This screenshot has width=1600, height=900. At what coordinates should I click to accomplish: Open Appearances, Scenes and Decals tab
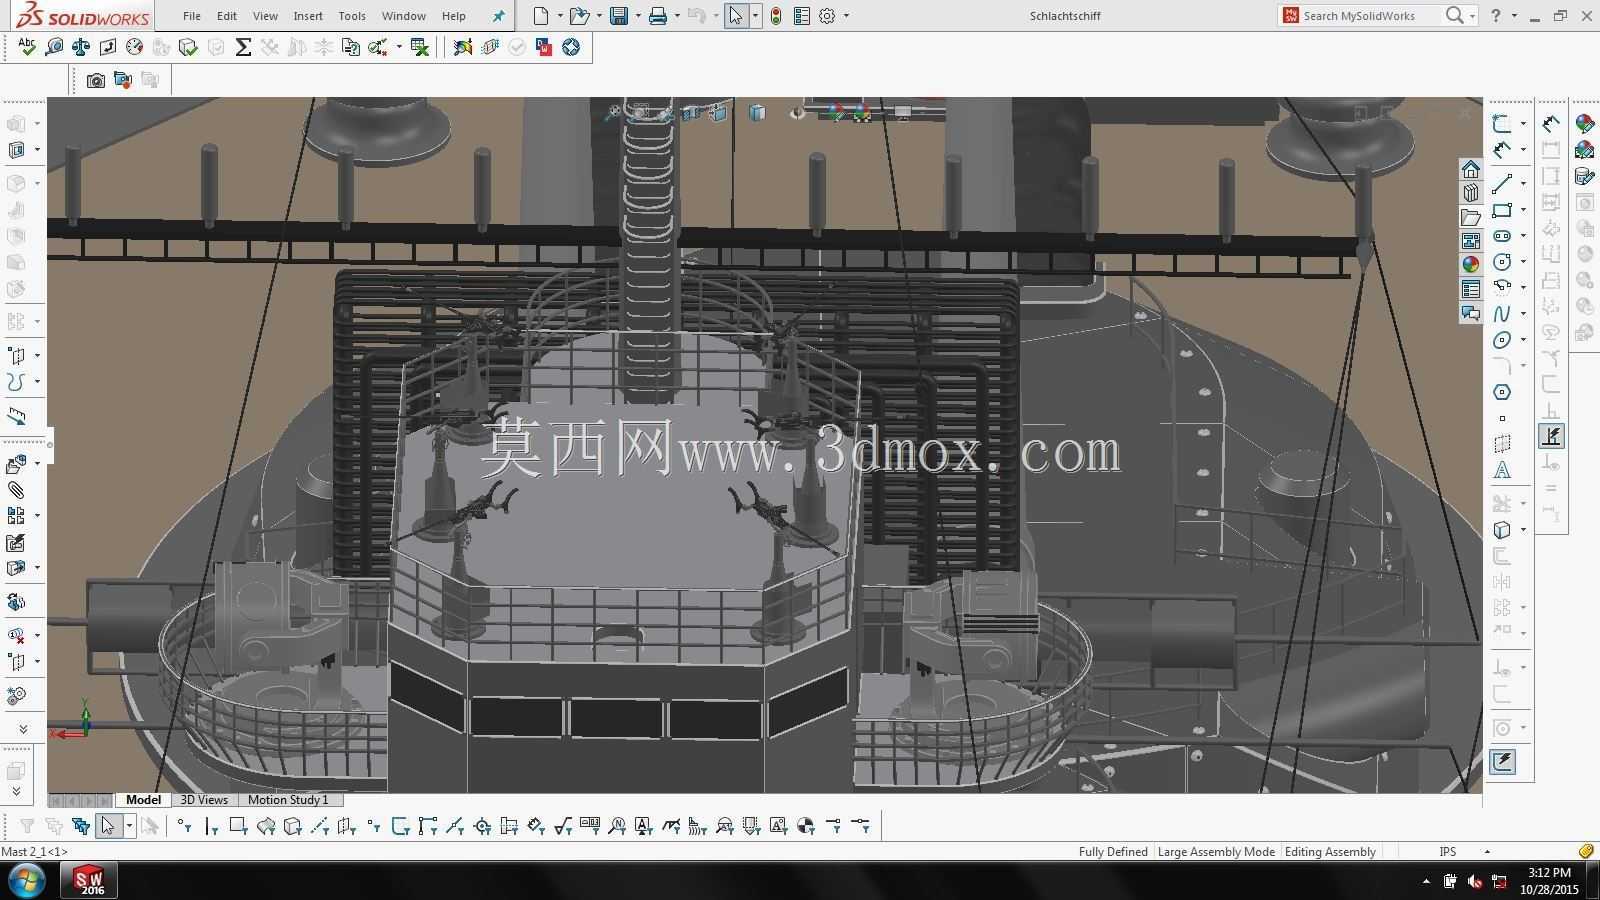point(1471,265)
